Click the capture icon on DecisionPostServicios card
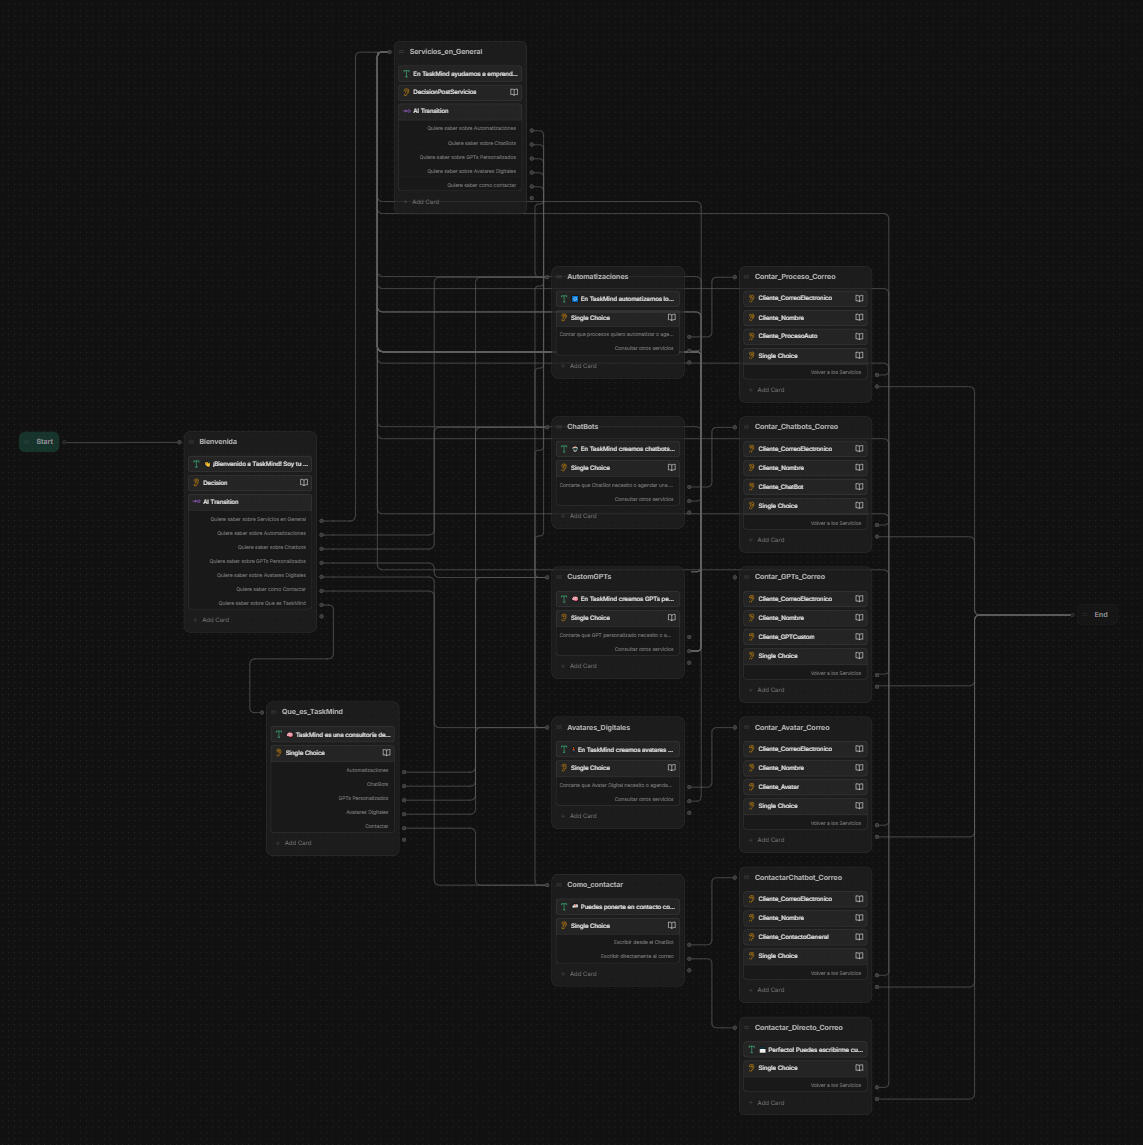 click(x=513, y=92)
